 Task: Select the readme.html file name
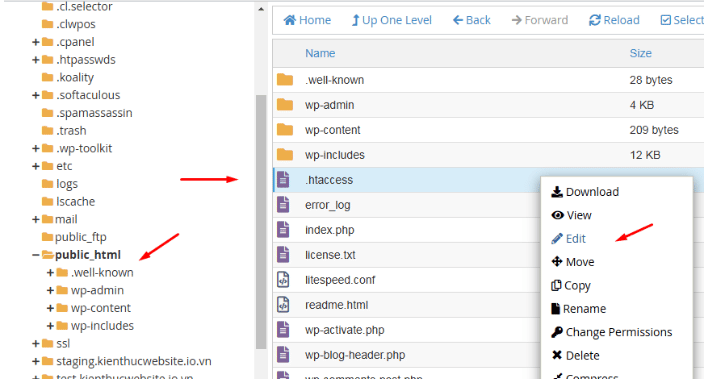[336, 305]
